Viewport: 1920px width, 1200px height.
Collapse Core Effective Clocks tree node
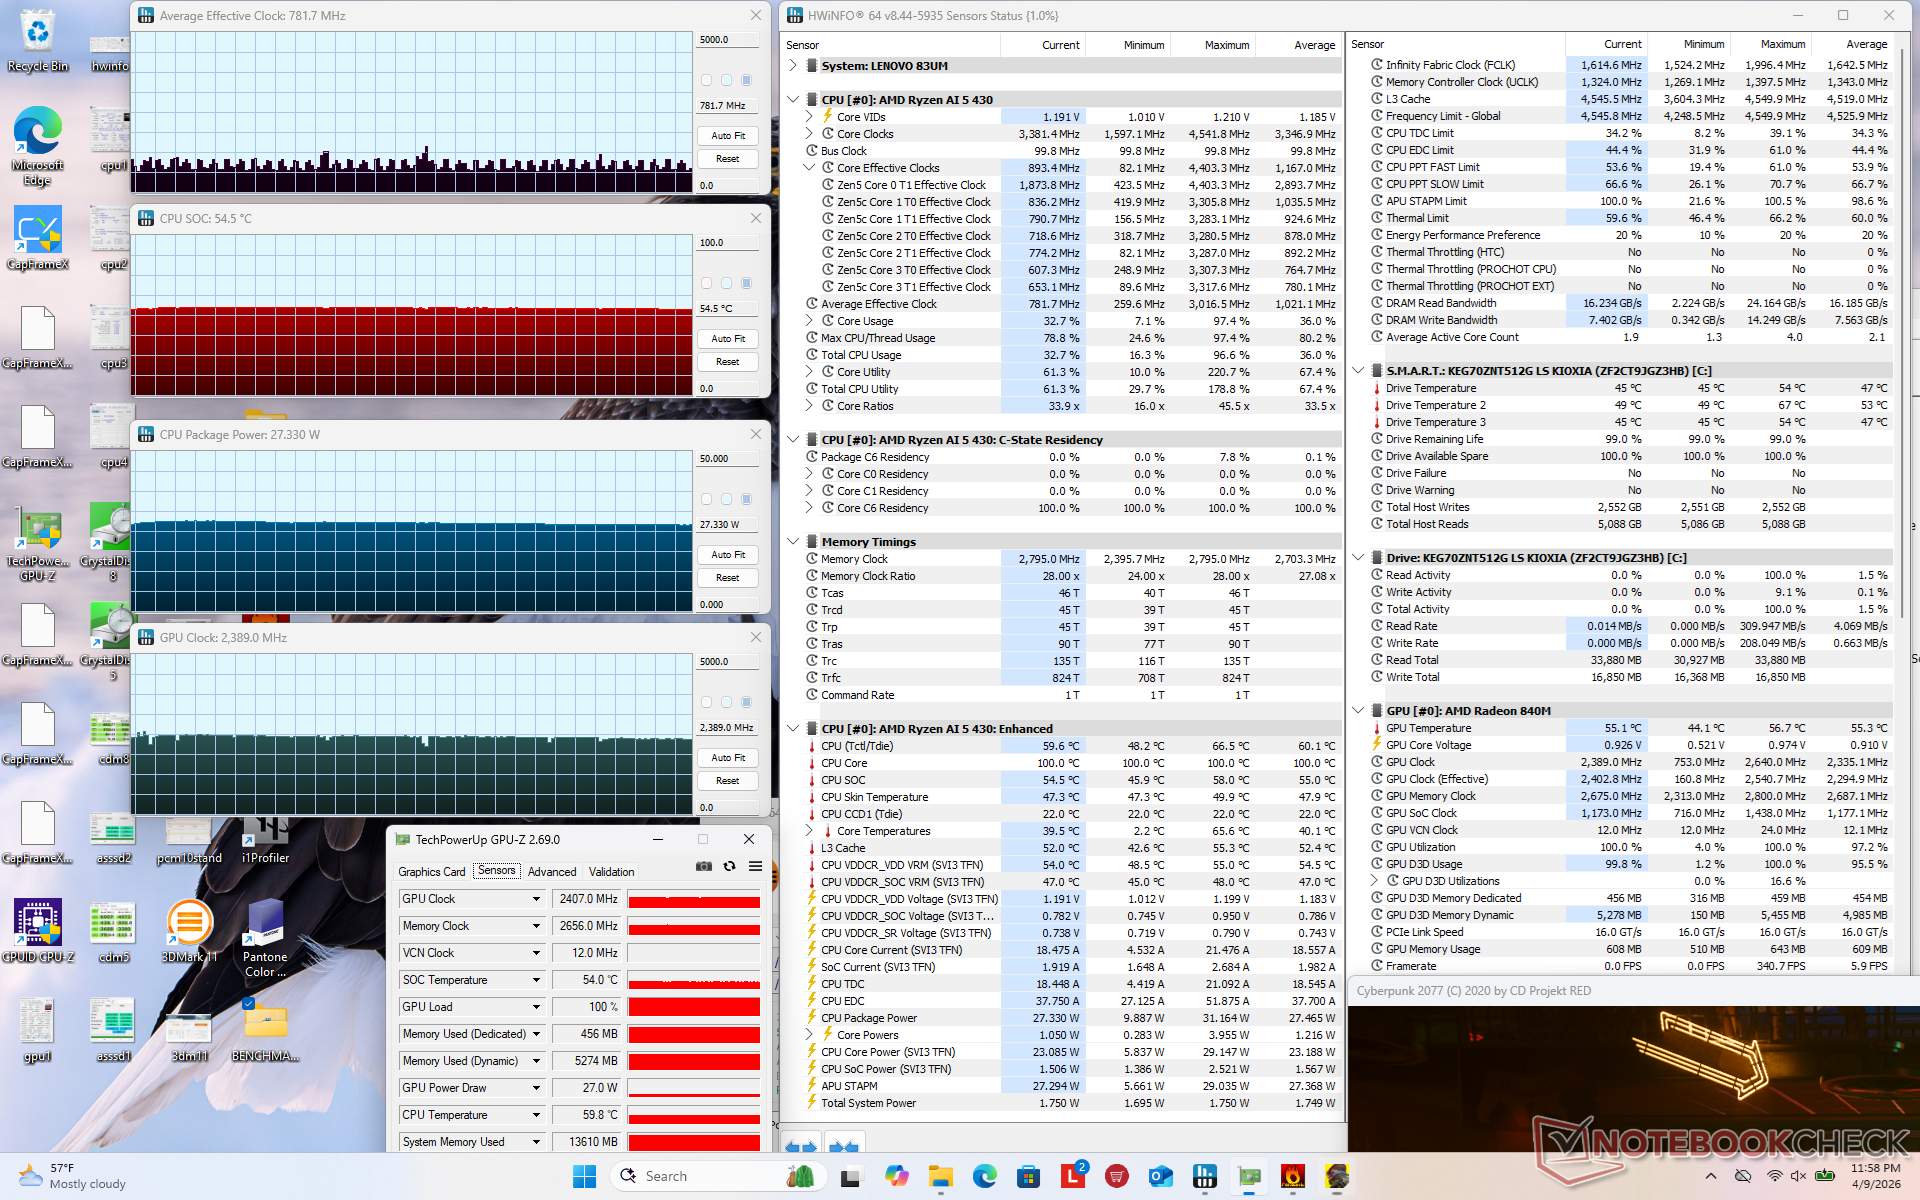[809, 168]
